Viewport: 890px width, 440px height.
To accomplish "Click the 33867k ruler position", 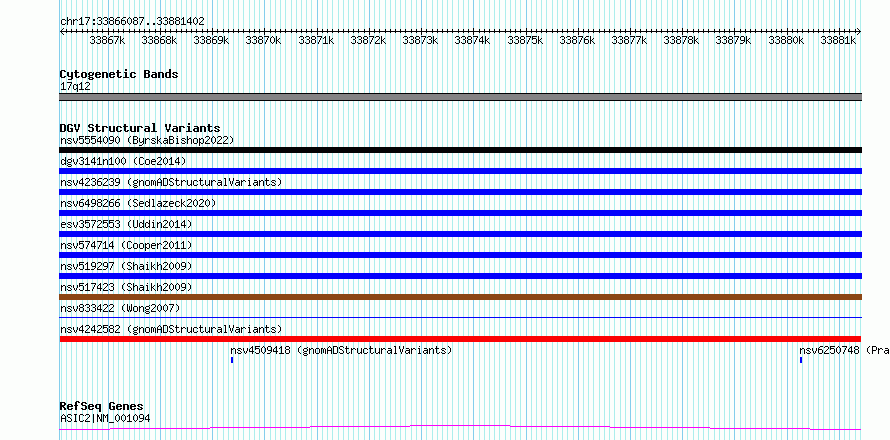I will (x=107, y=40).
